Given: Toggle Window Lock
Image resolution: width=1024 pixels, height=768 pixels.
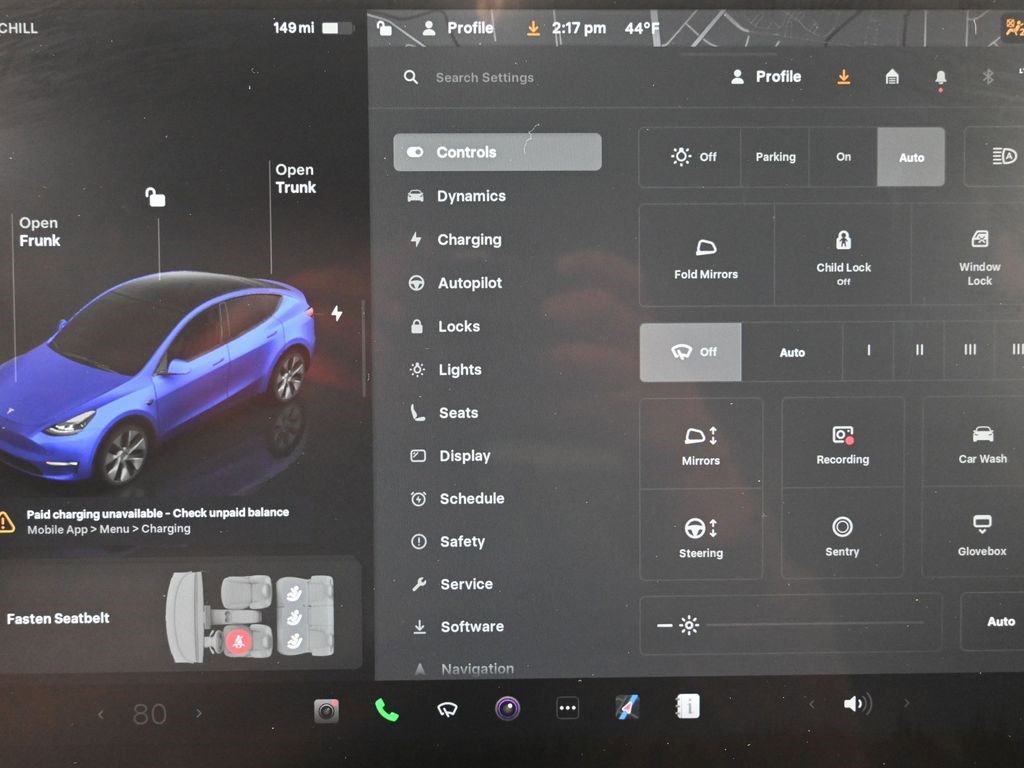Looking at the screenshot, I should pos(978,254).
